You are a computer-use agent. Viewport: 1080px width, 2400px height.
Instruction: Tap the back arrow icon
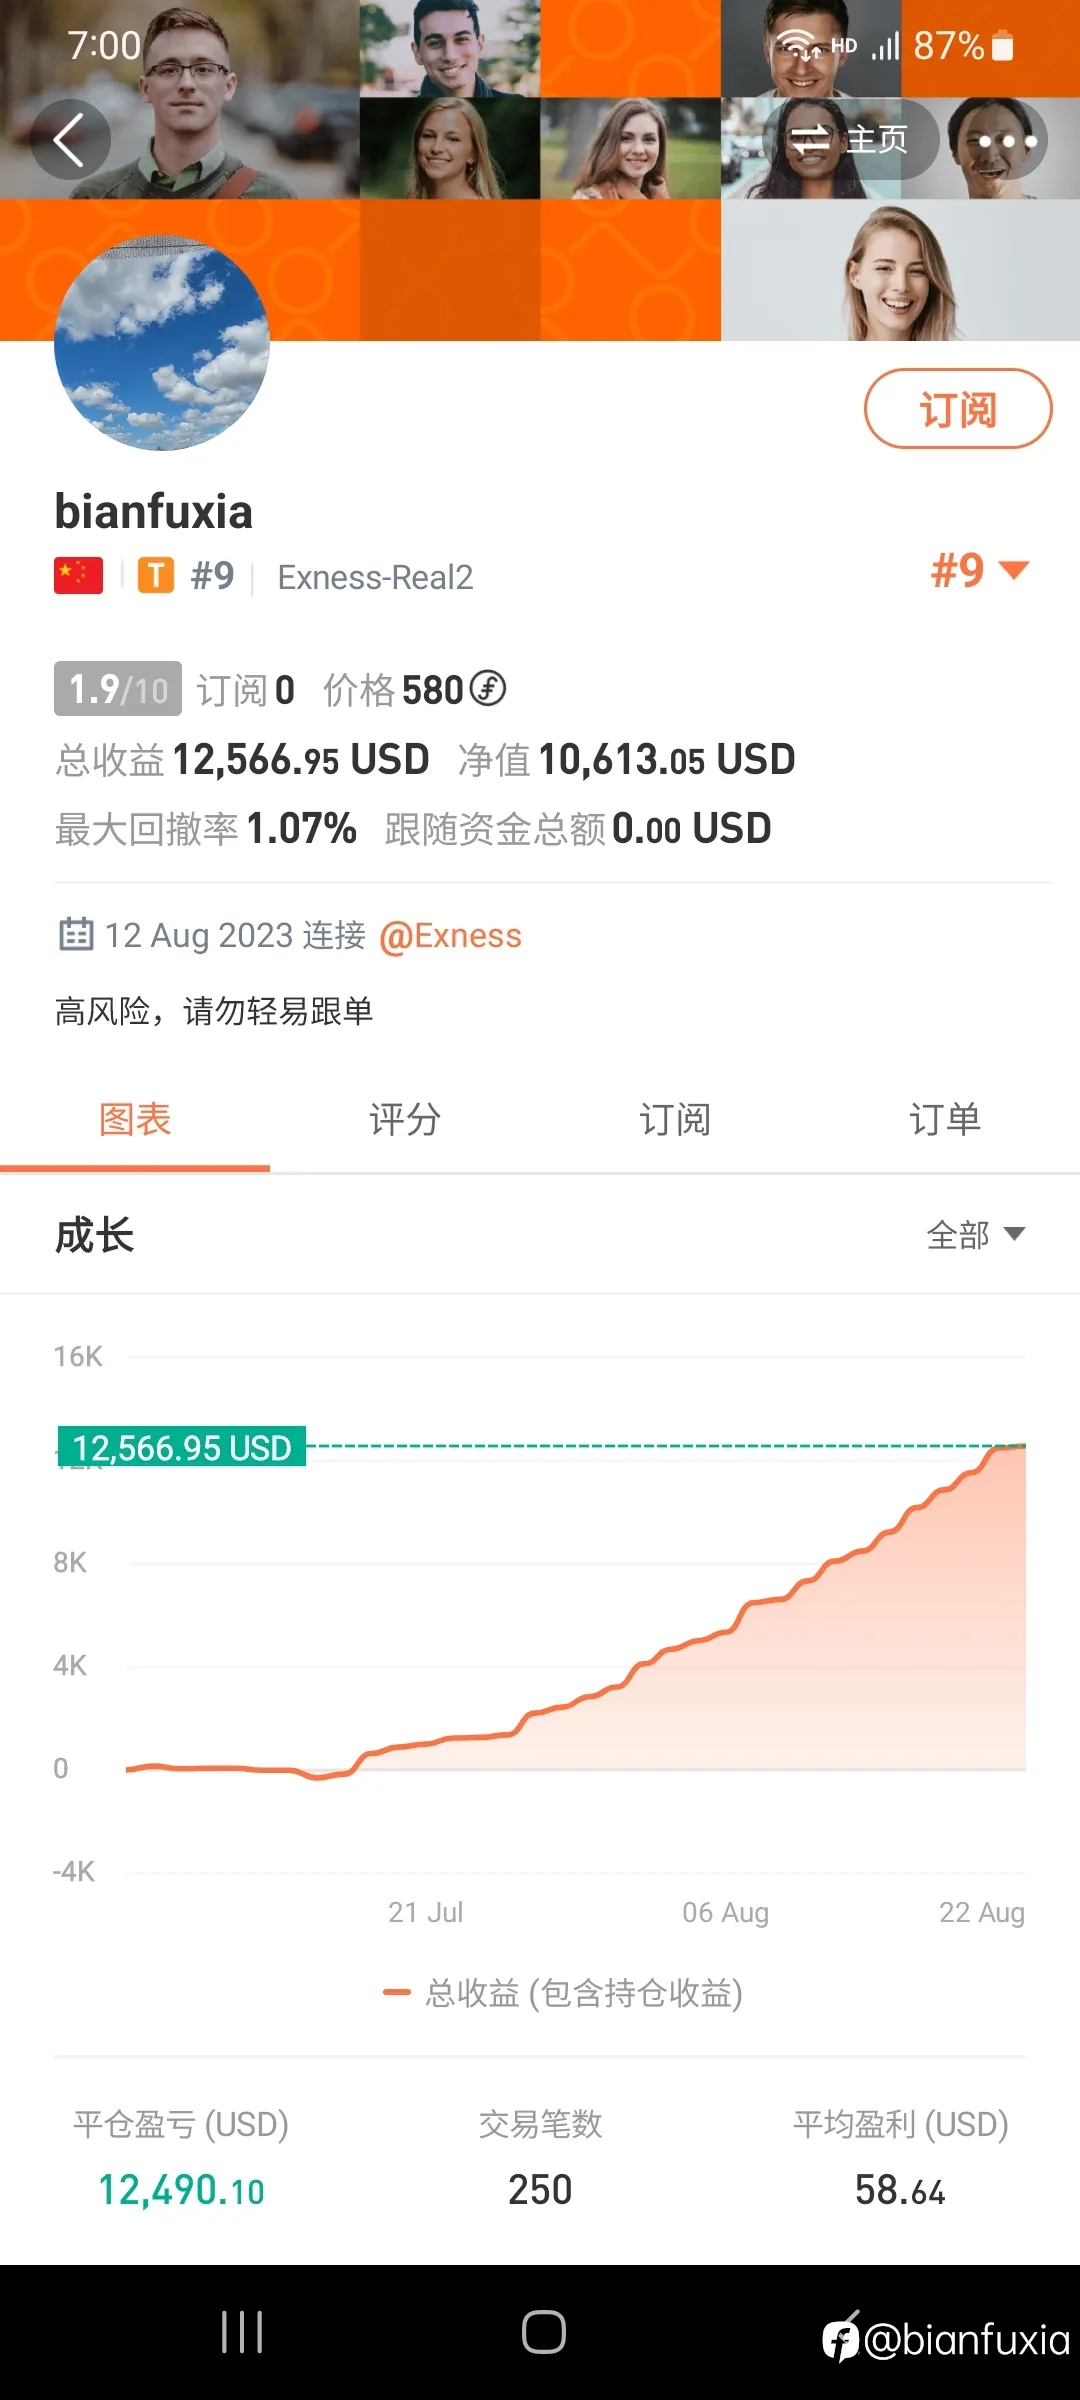click(x=70, y=140)
